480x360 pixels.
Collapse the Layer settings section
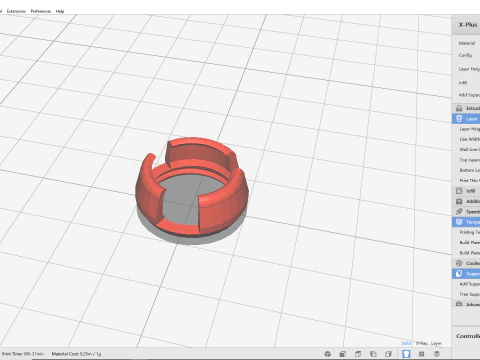466,119
